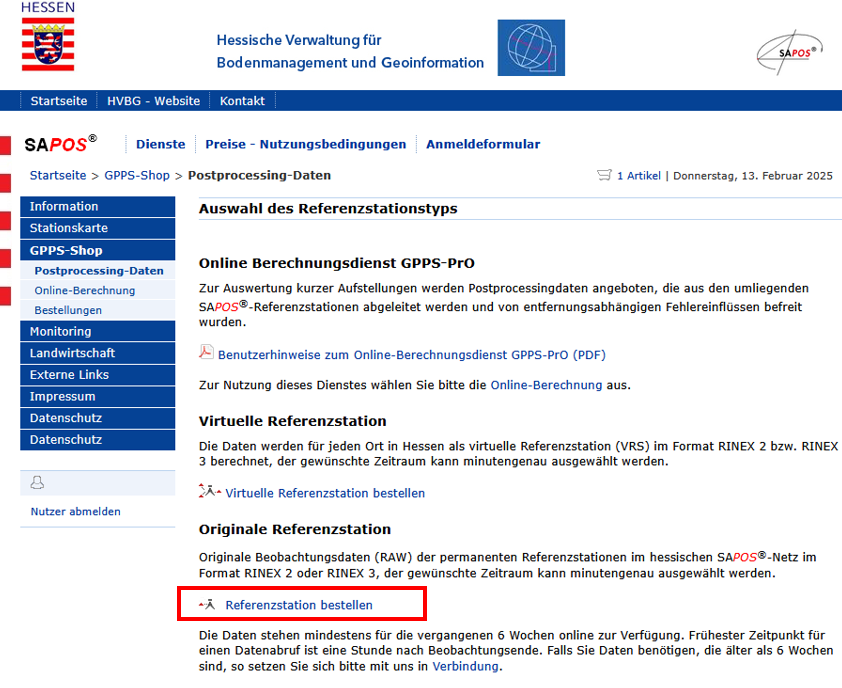Click Postprocessing-Daten in the breadcrumb
The width and height of the screenshot is (842, 688).
click(x=259, y=176)
